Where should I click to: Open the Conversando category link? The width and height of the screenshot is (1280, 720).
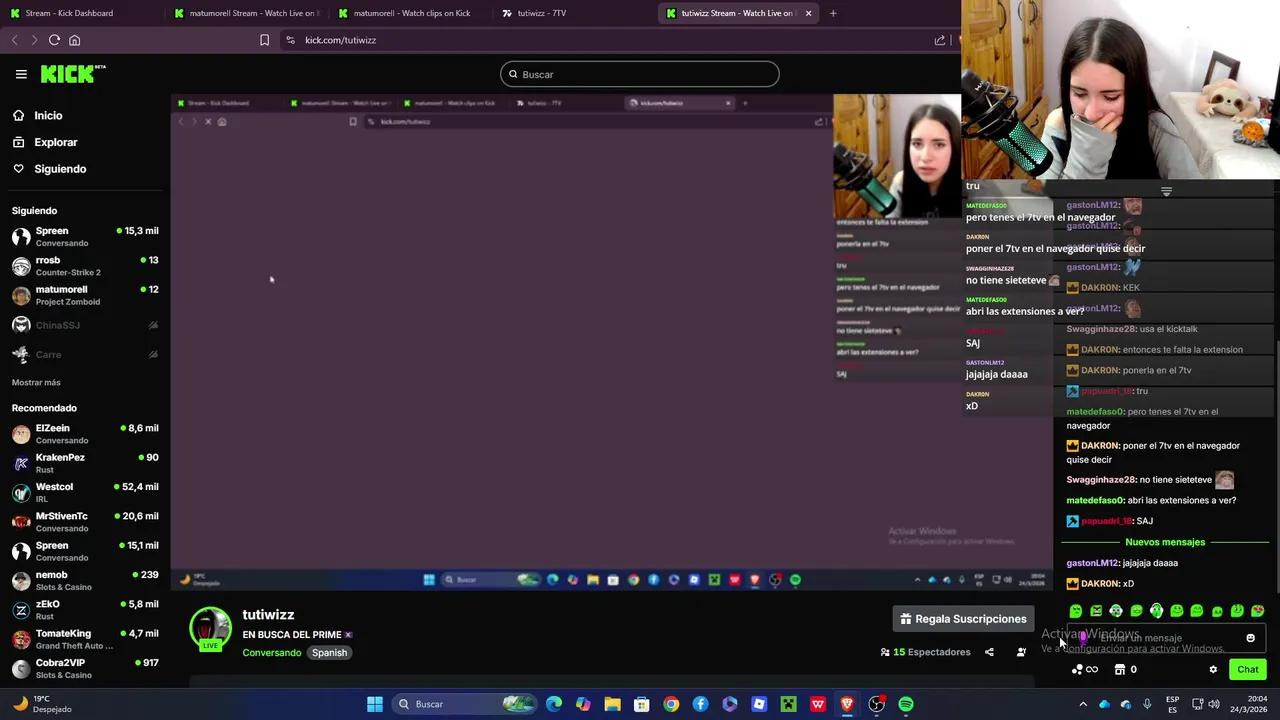tap(272, 653)
